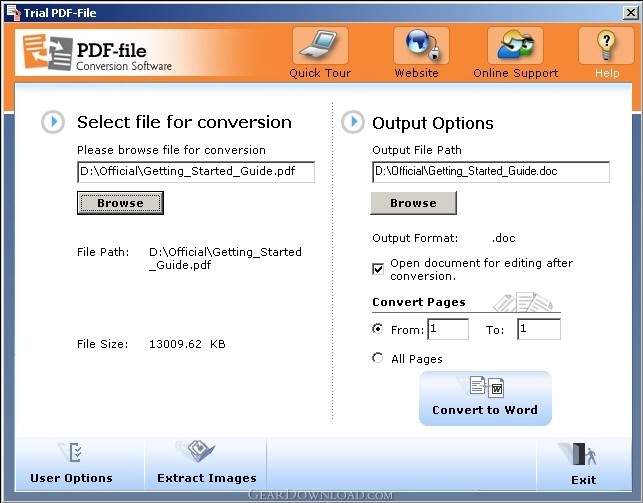Close the Trial PDF-File window

(631, 13)
